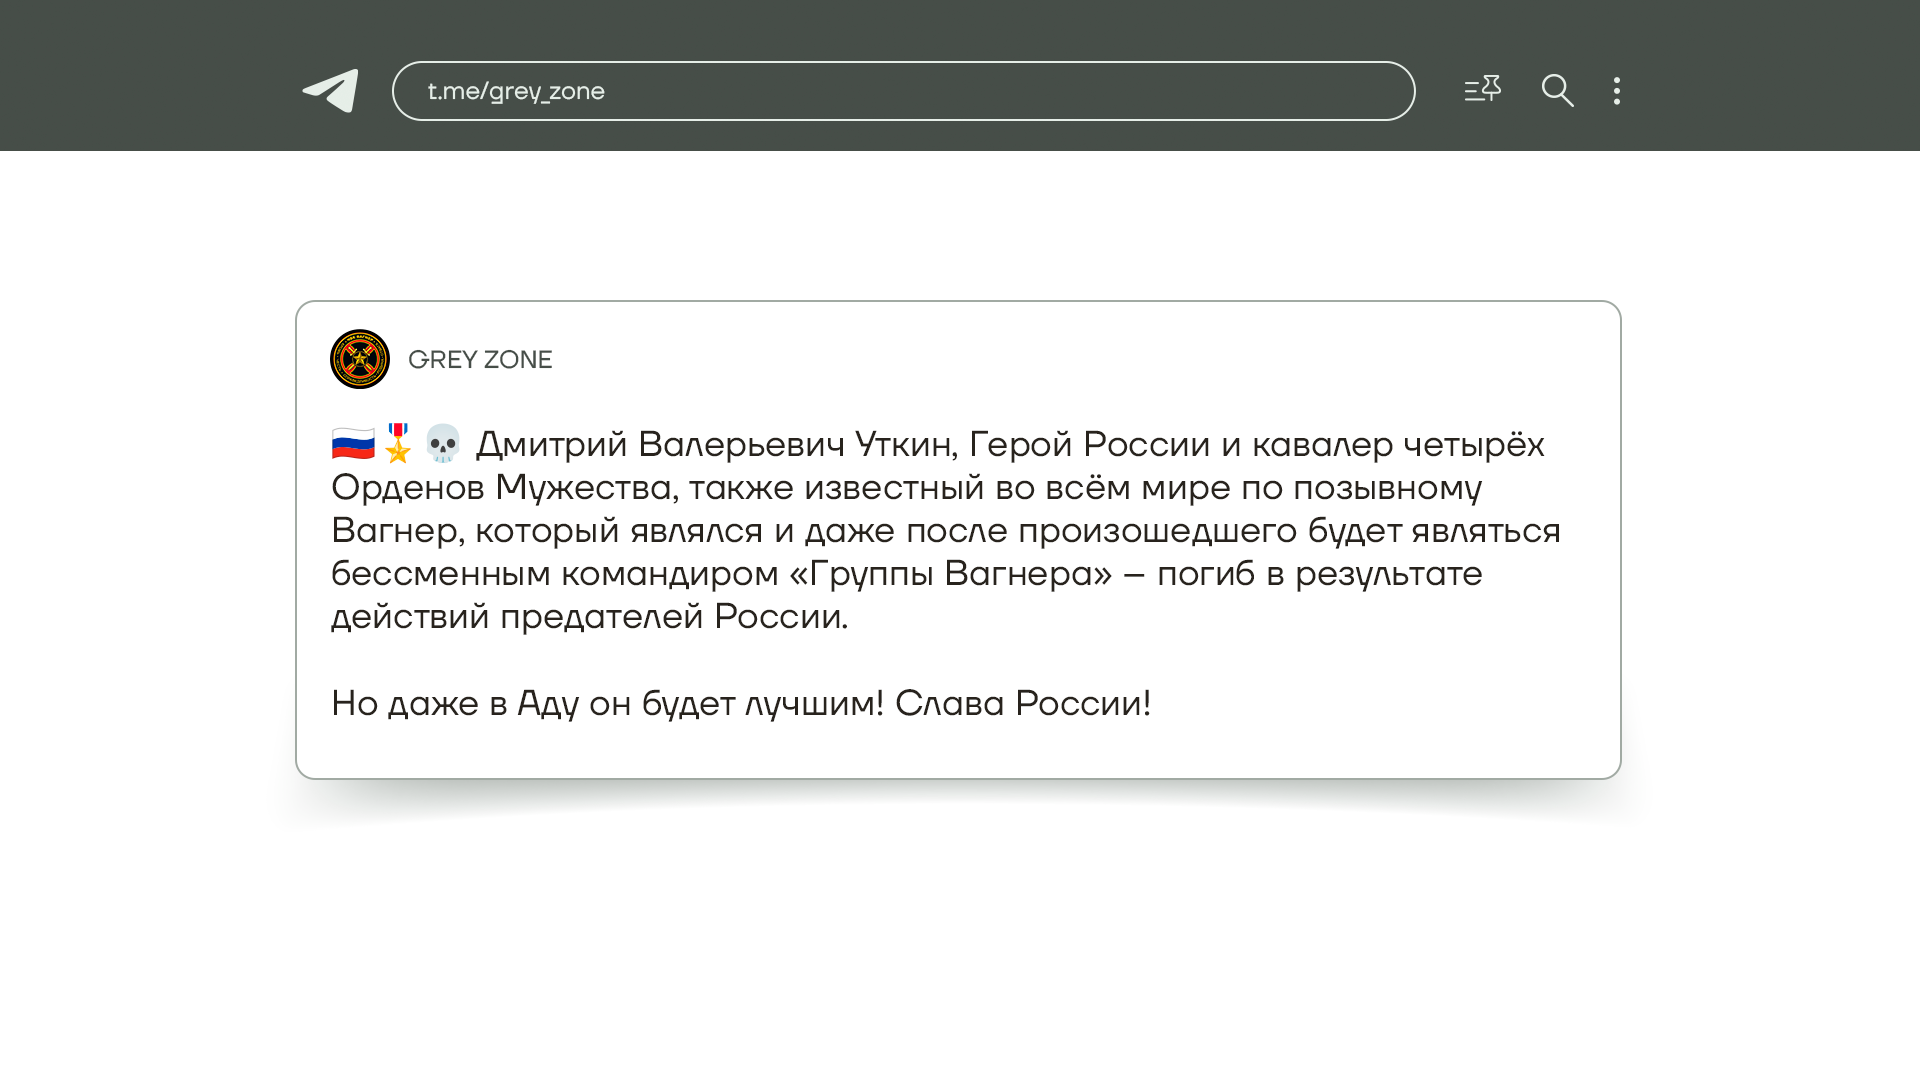Click the gold star medal emoji
Image resolution: width=1920 pixels, height=1080 pixels.
tap(398, 443)
